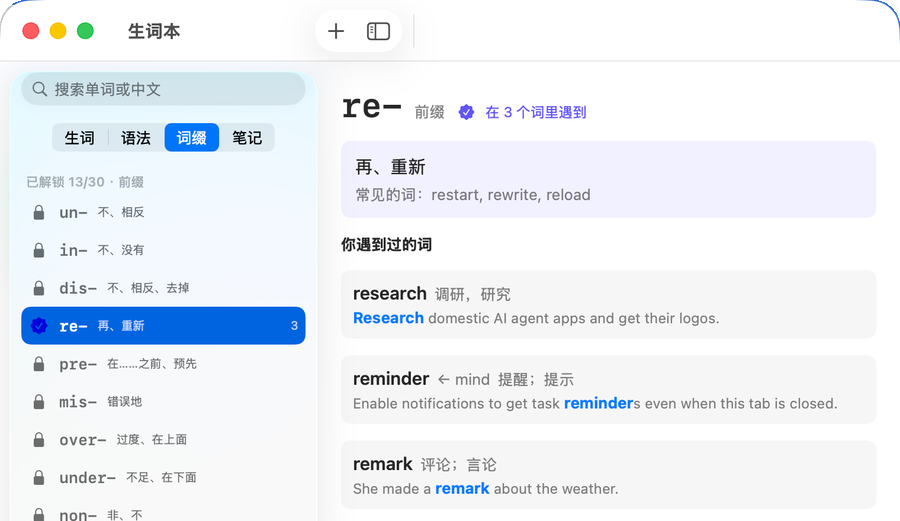Click the plus button to add a word
Viewport: 900px width, 521px height.
[x=336, y=31]
